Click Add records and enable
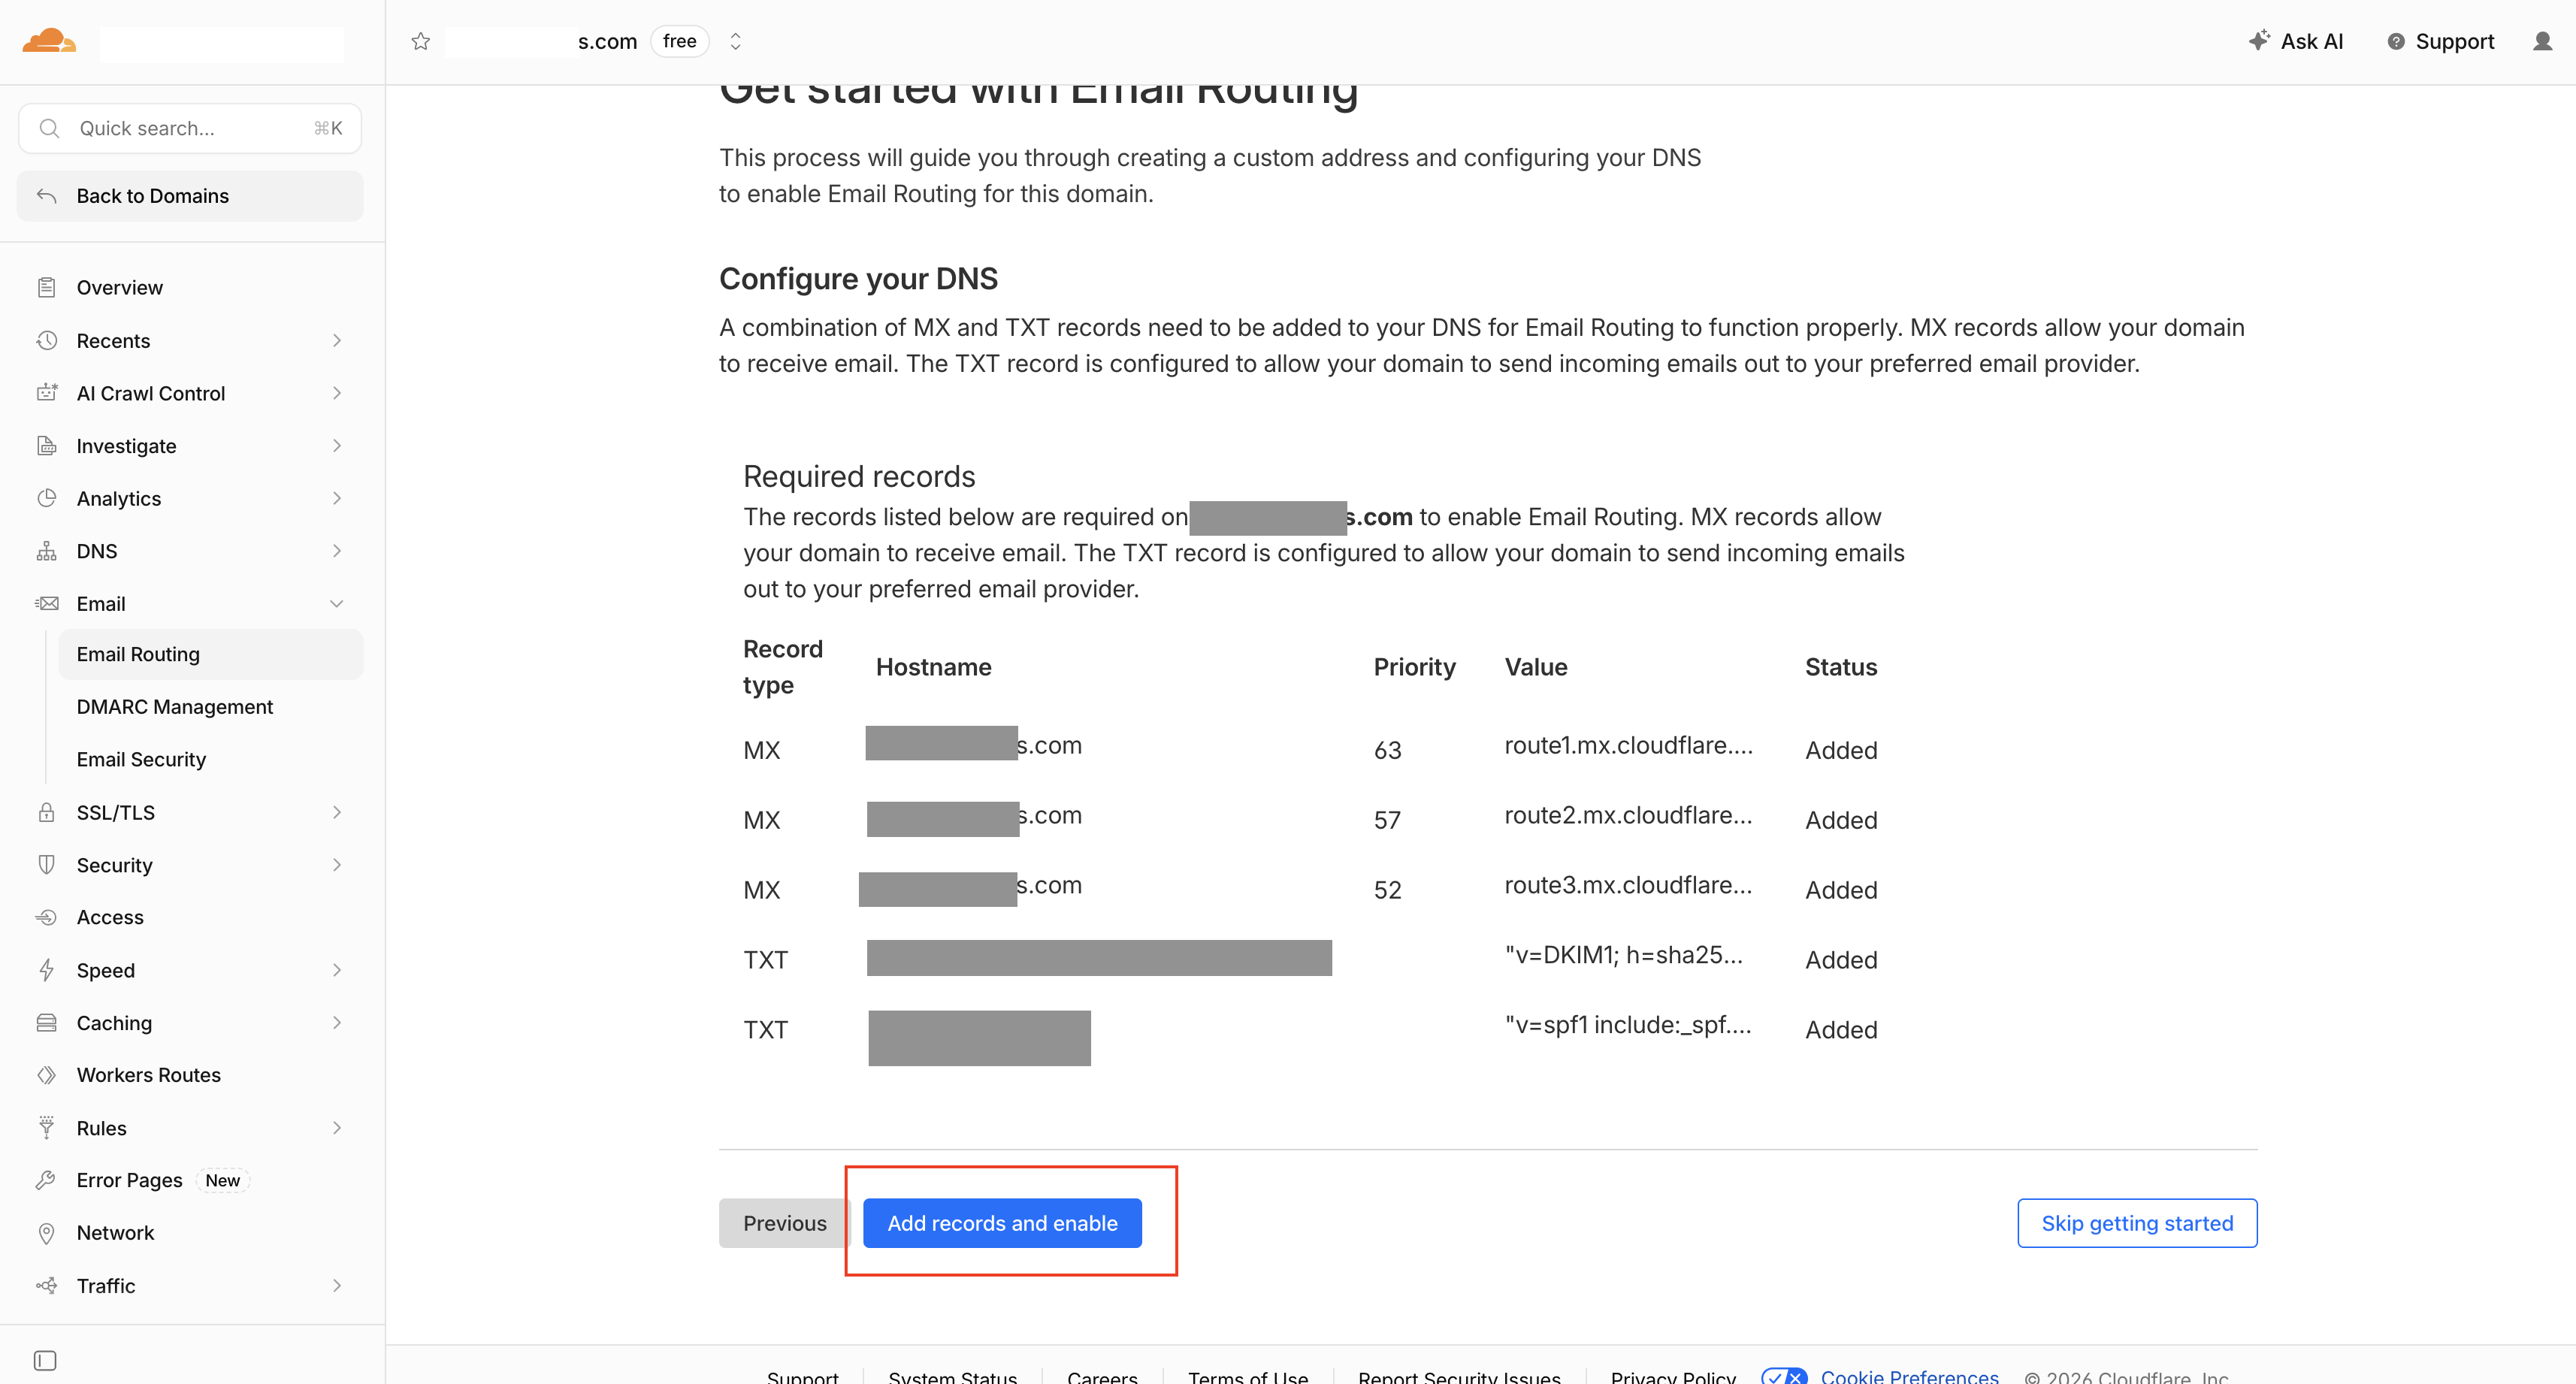The image size is (2576, 1384). [1002, 1223]
